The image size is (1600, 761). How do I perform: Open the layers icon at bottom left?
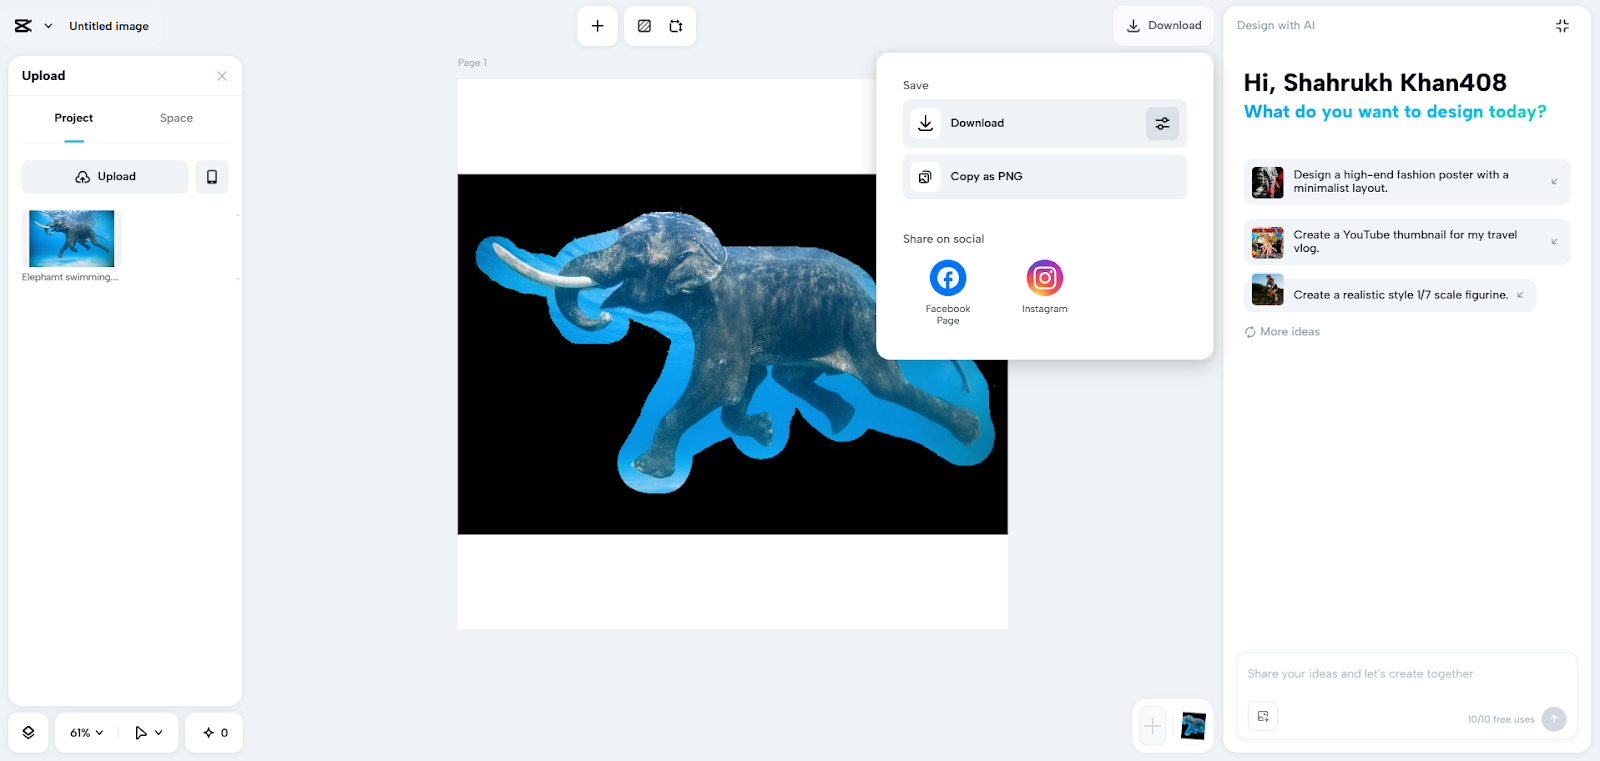(28, 733)
